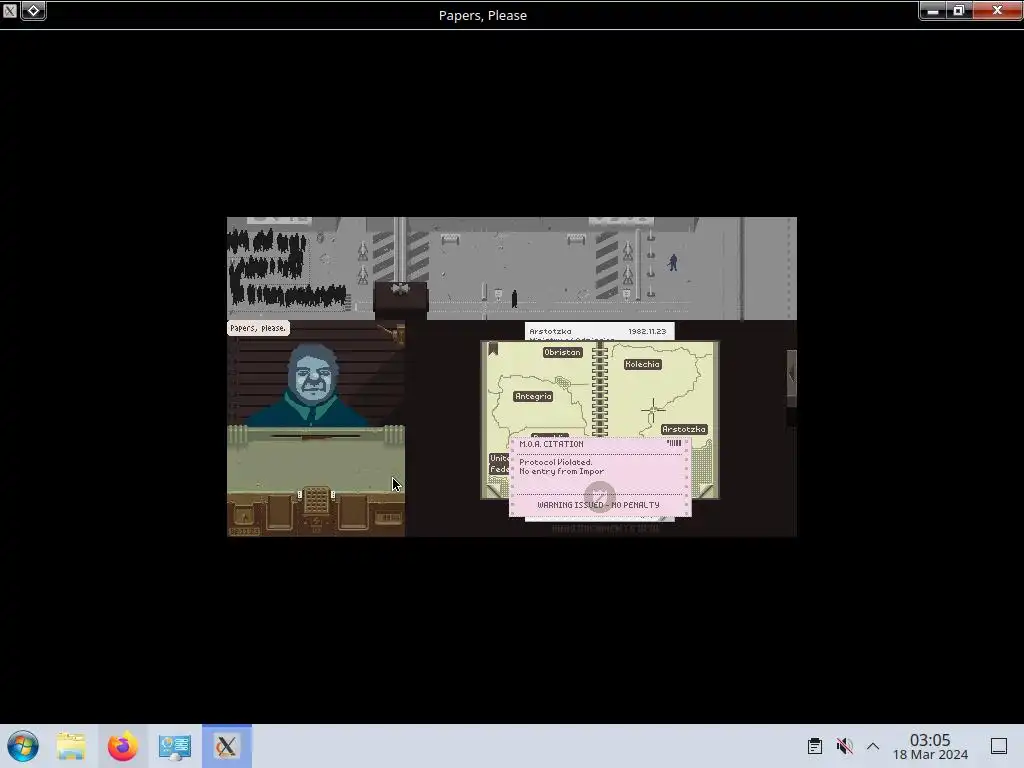The height and width of the screenshot is (768, 1024).
Task: Click the document slot on the counter
Action: tap(315, 436)
